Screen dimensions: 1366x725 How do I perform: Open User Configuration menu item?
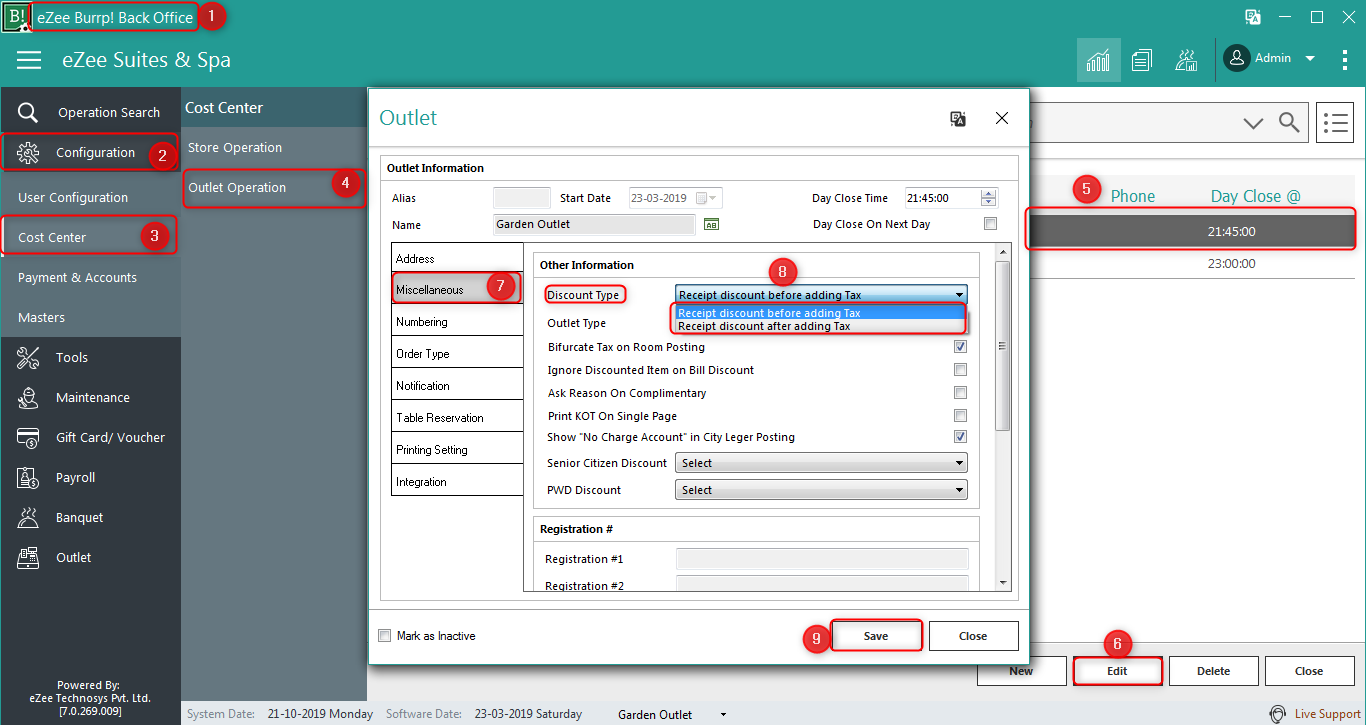(x=90, y=198)
